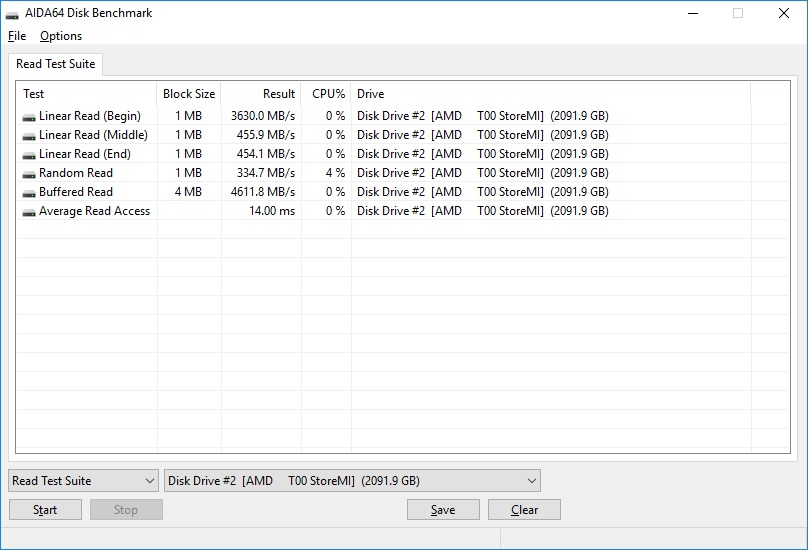Viewport: 808px width, 550px height.
Task: Click the 3630.0 MB/s result value
Action: 263,116
